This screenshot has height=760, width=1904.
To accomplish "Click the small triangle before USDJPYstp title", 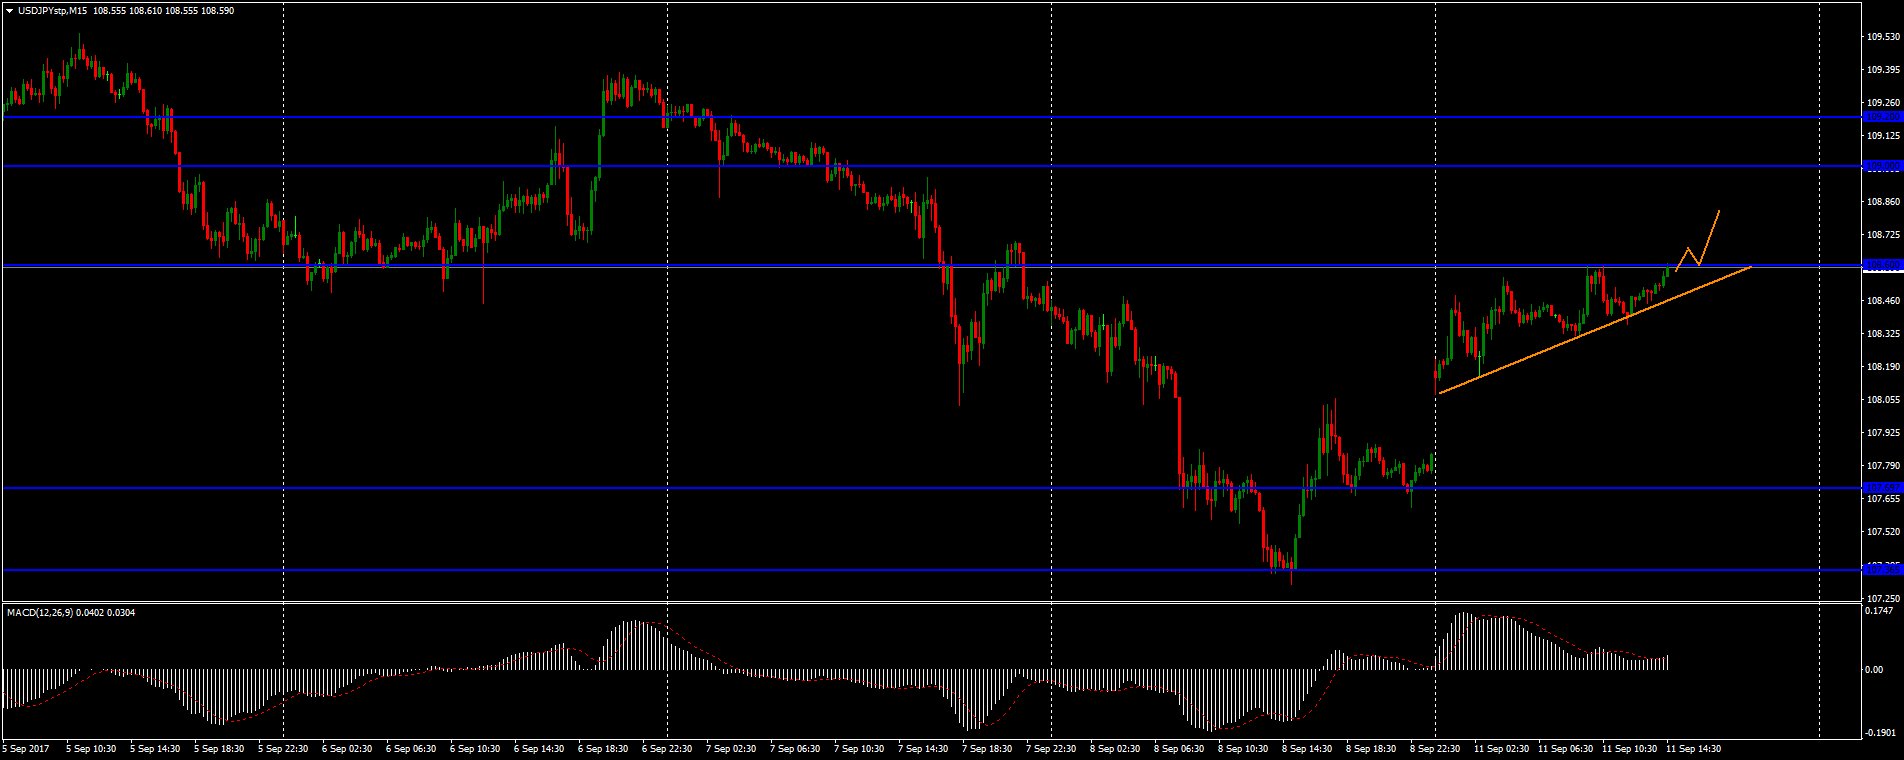I will coord(9,11).
